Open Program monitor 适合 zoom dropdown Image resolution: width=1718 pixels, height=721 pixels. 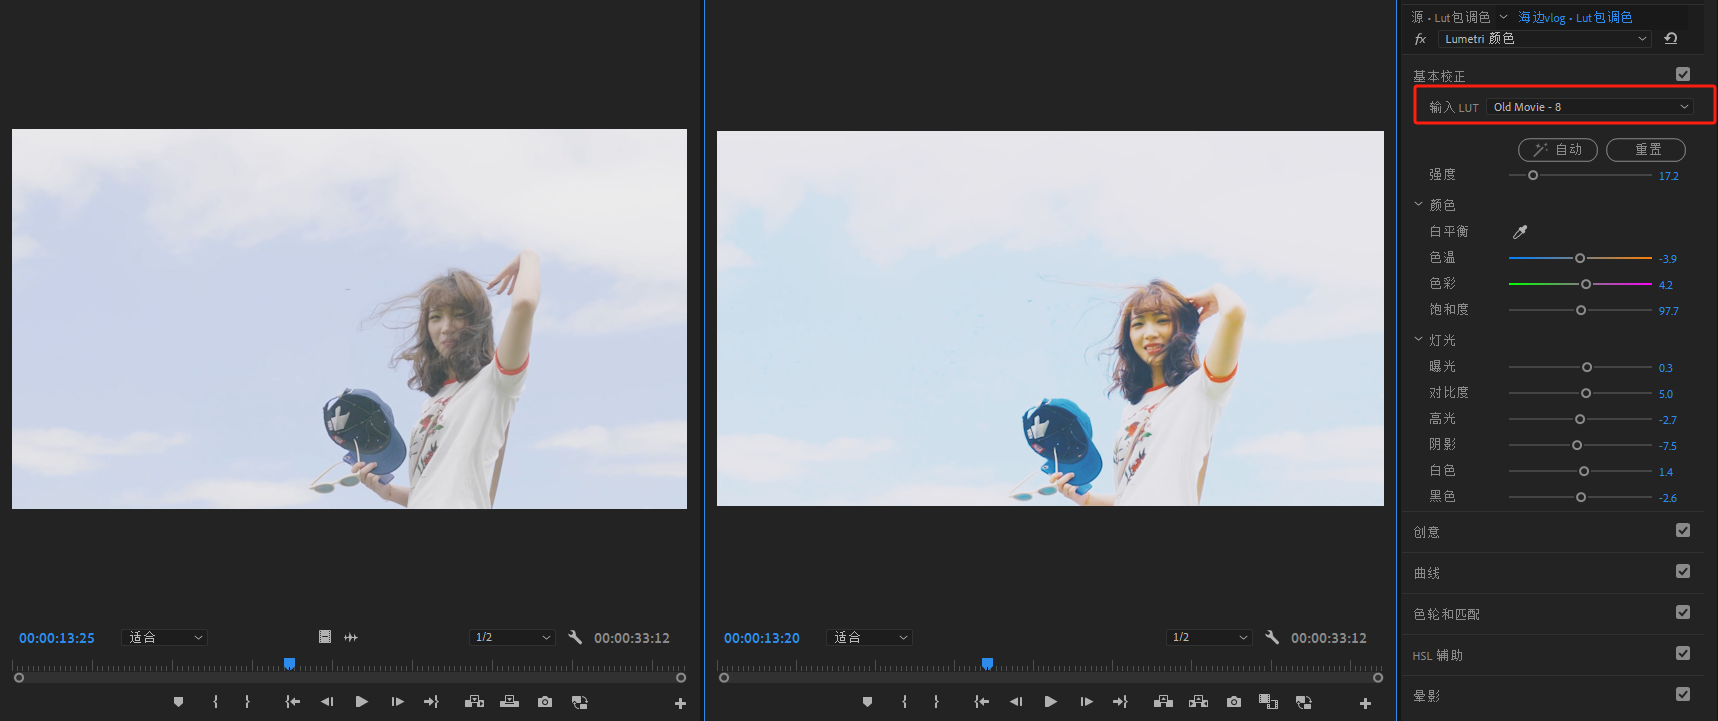[x=870, y=637]
